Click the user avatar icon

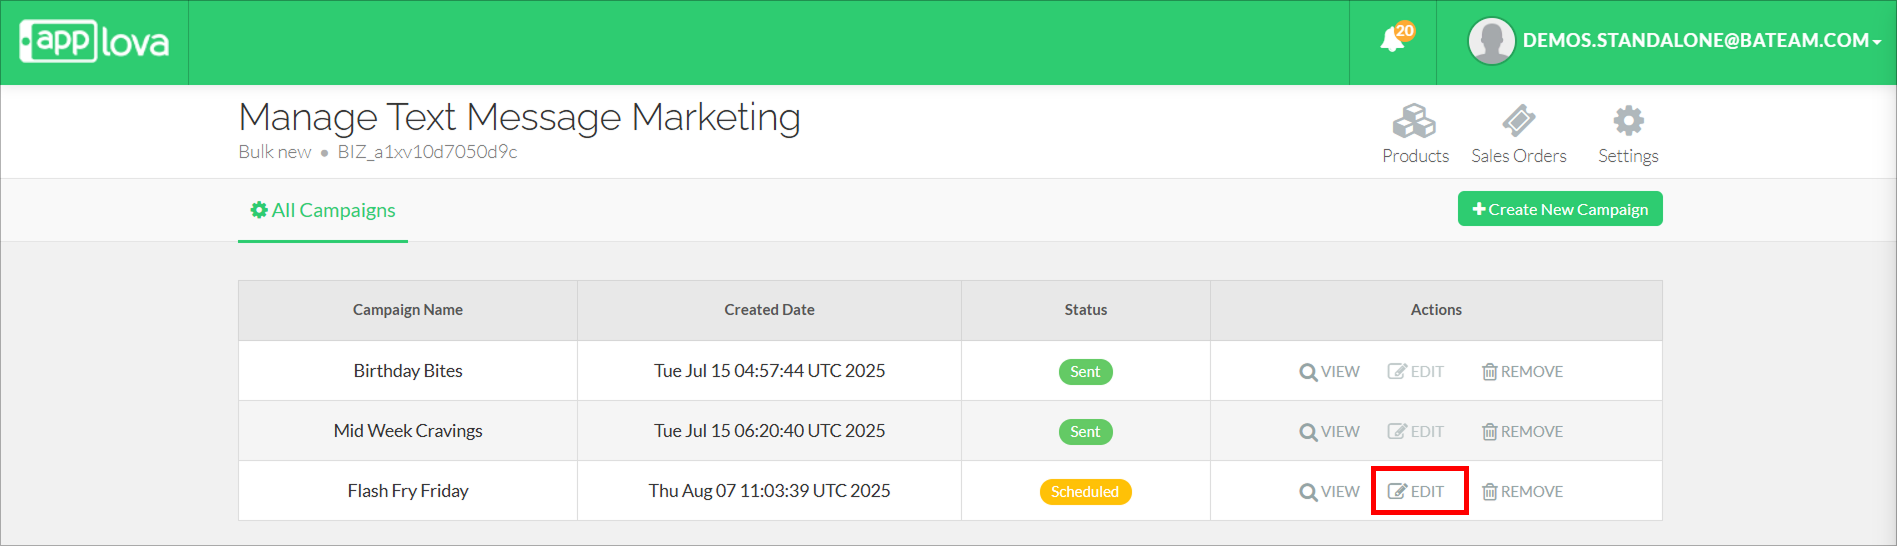(x=1491, y=41)
